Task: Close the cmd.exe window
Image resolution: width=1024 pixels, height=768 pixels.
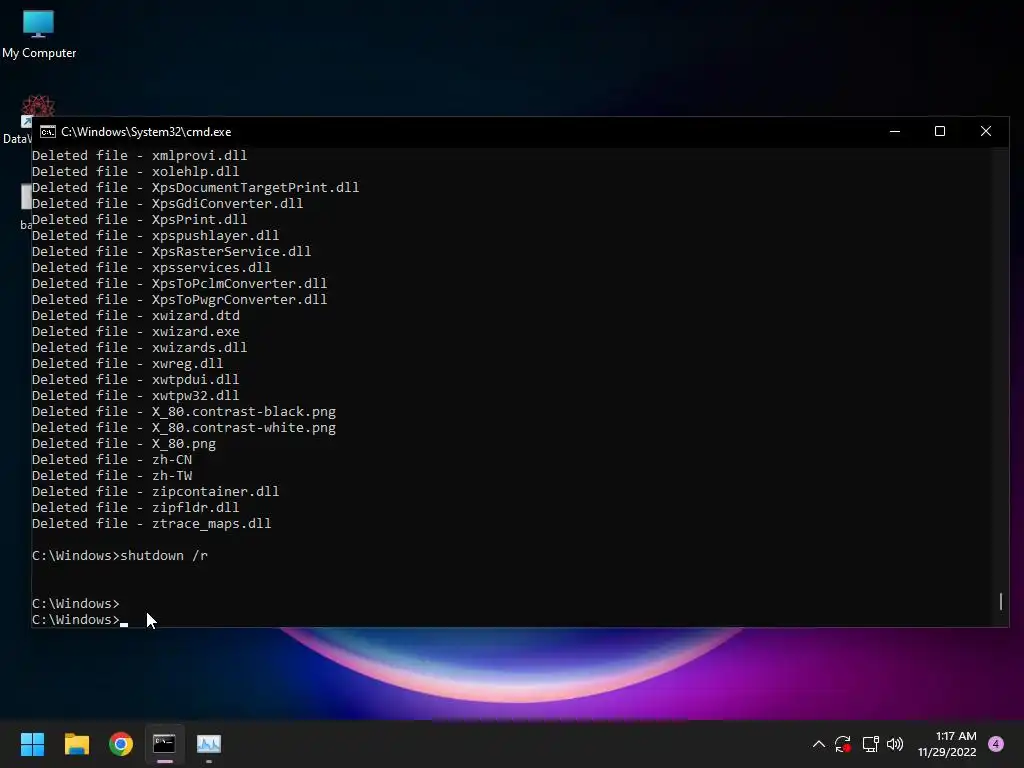Action: pos(986,131)
